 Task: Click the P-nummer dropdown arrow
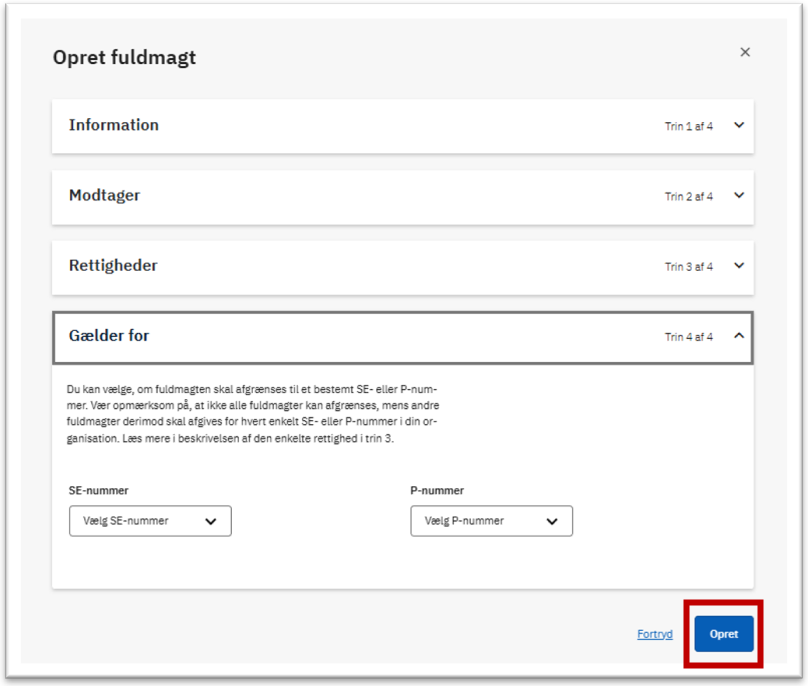pyautogui.click(x=552, y=521)
